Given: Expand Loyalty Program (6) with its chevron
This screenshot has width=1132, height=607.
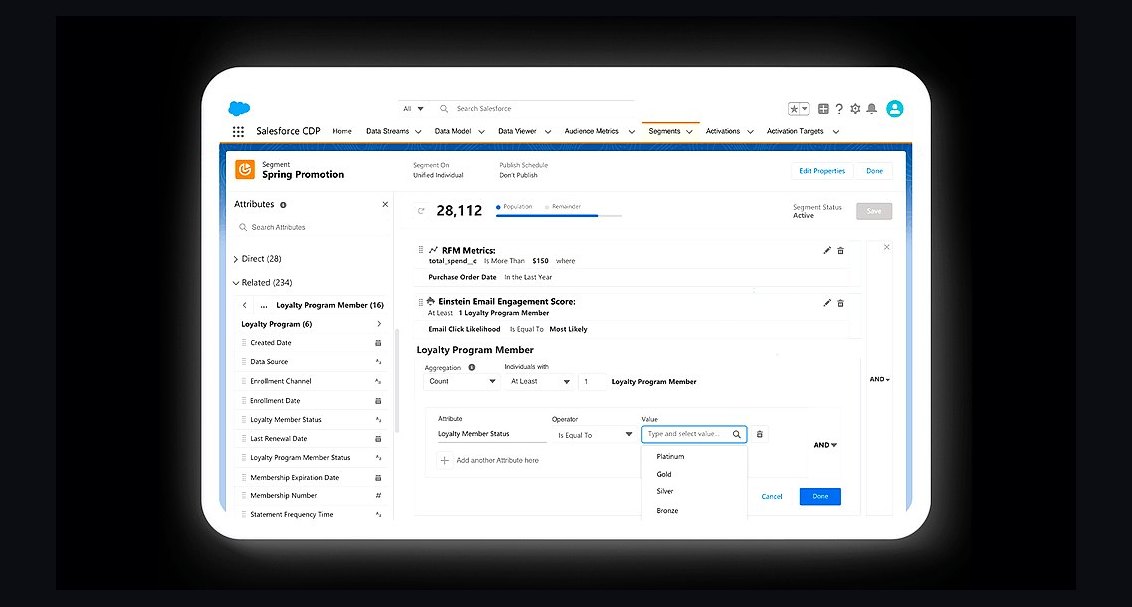Looking at the screenshot, I should [x=379, y=324].
